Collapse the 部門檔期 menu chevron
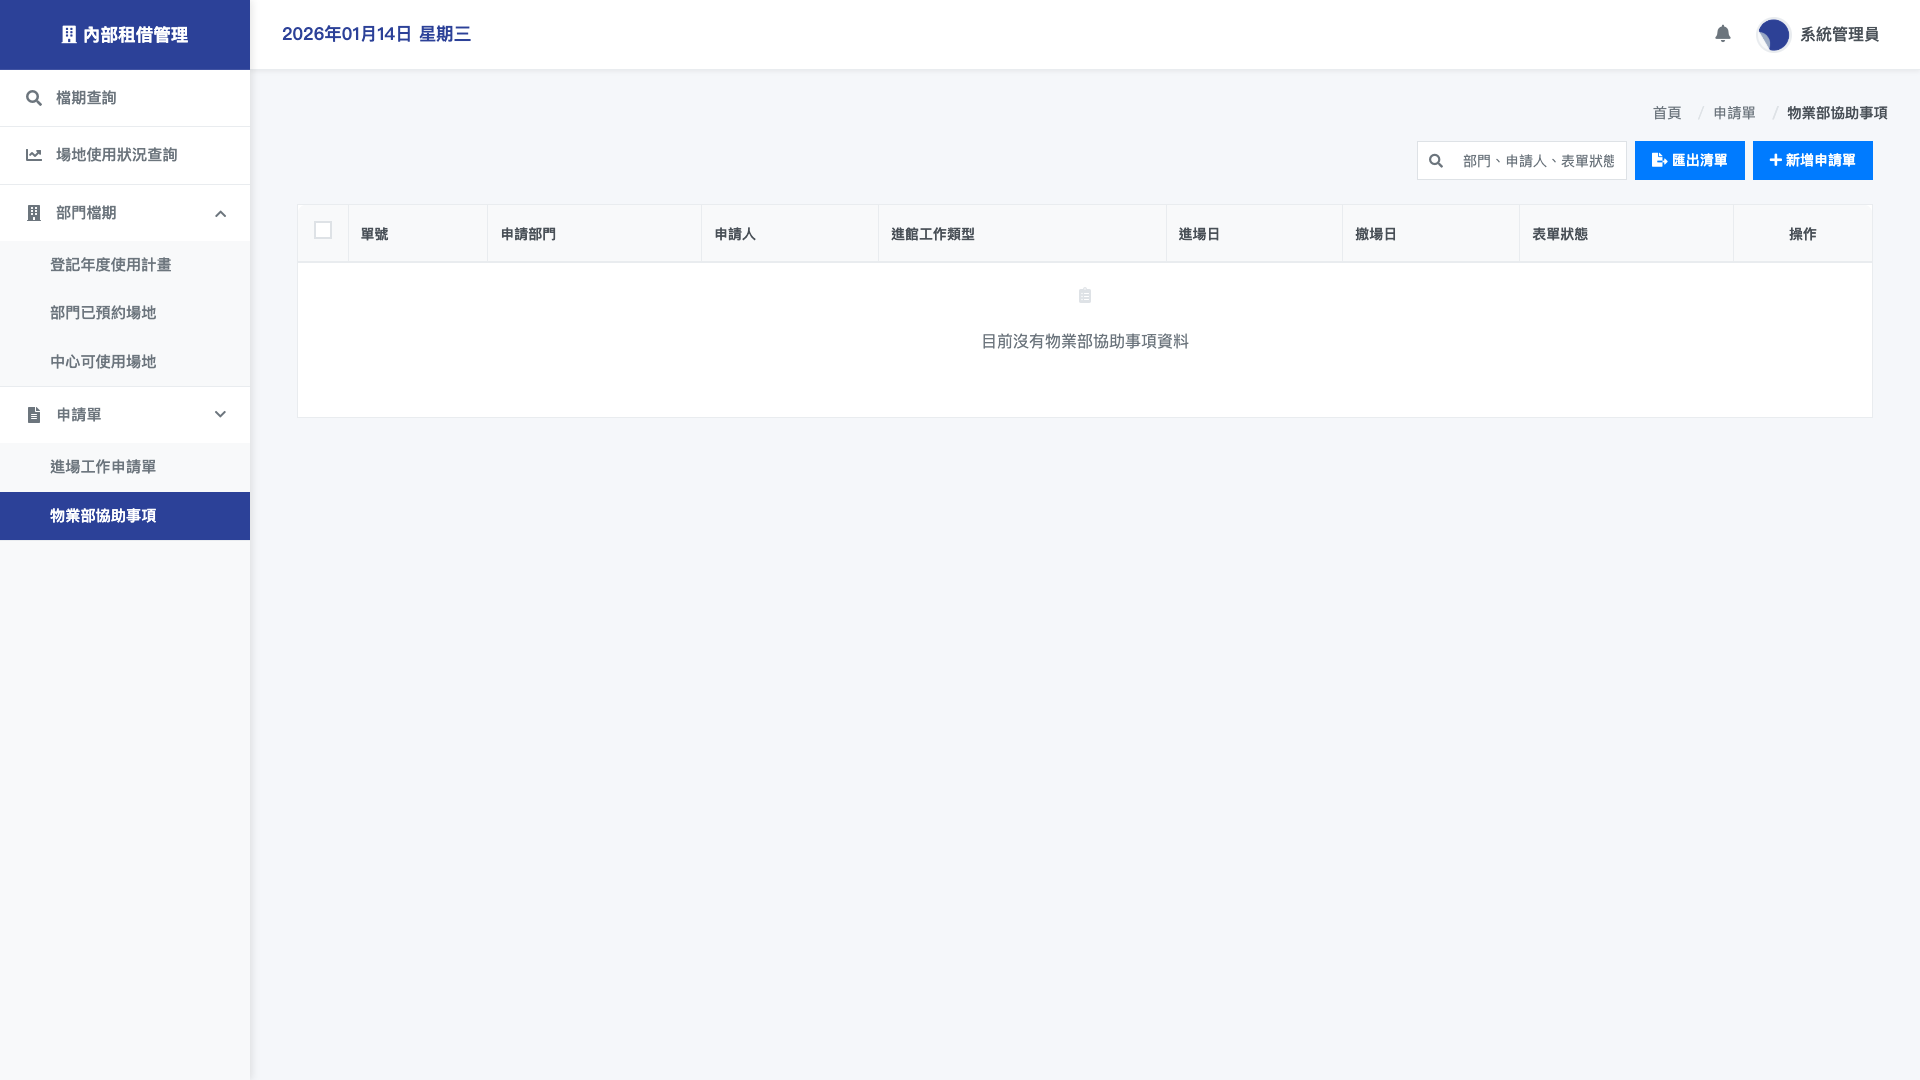The width and height of the screenshot is (1920, 1080). [220, 214]
